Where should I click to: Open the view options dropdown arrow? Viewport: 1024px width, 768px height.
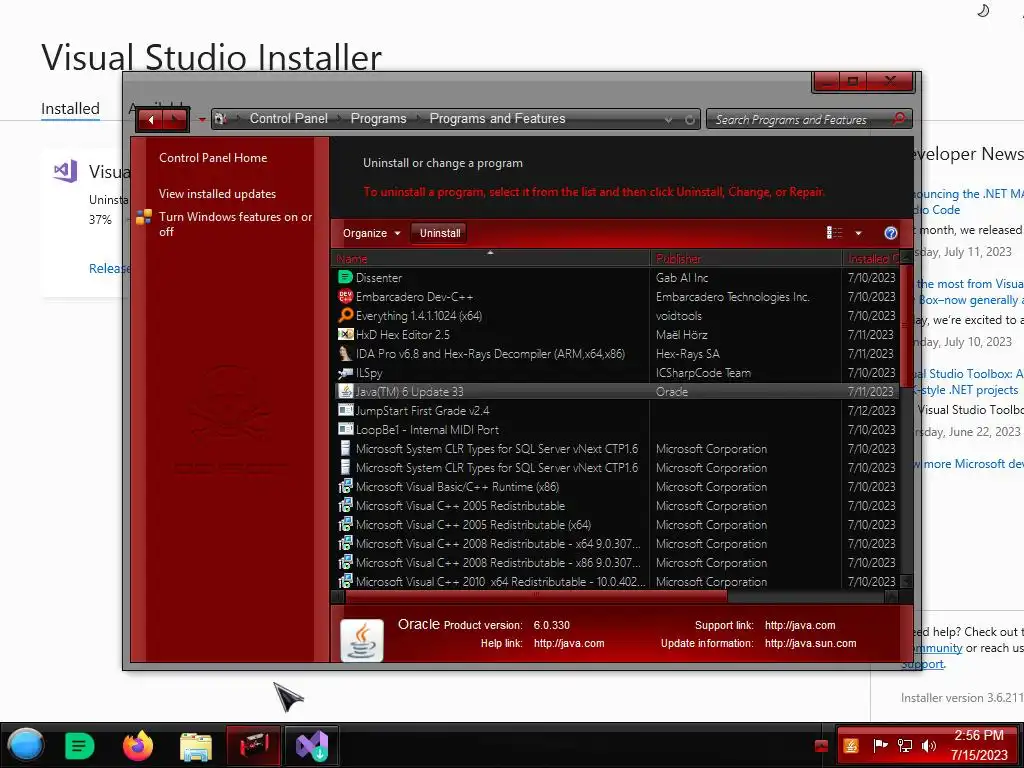(858, 233)
